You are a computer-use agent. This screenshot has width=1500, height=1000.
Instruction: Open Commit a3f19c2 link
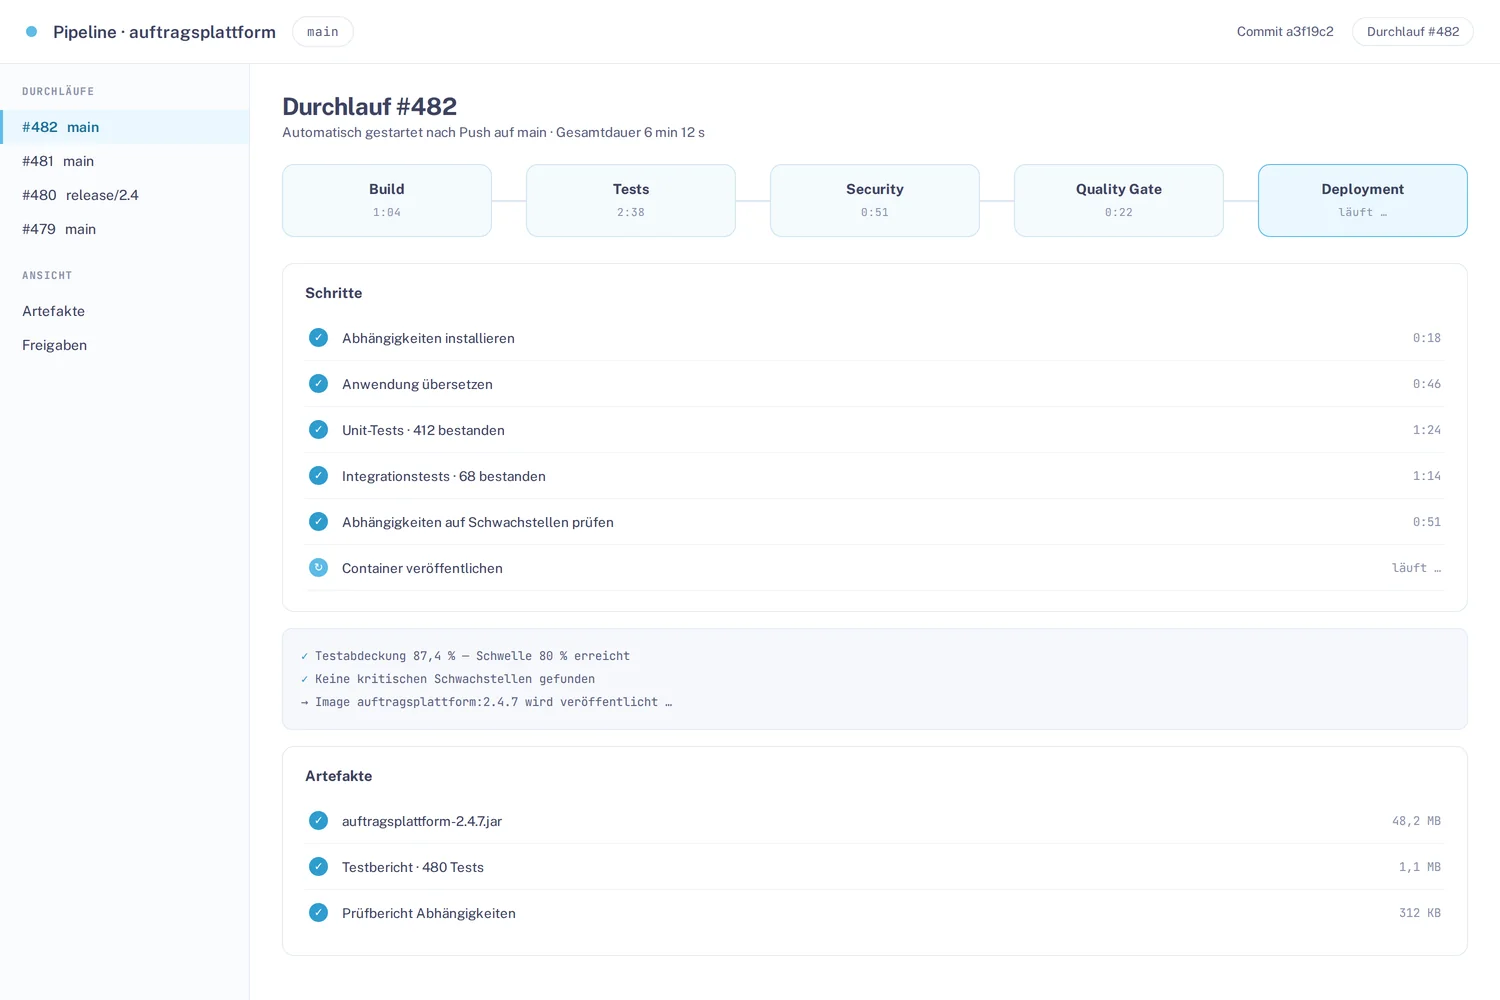coord(1285,32)
